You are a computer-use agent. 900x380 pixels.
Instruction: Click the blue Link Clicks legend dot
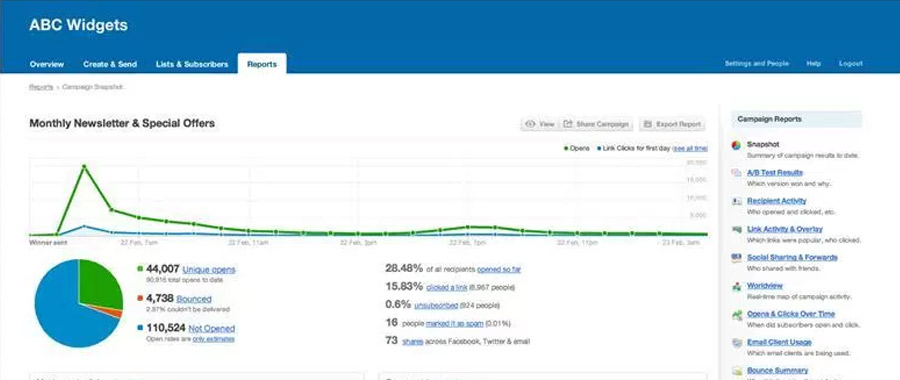(599, 149)
